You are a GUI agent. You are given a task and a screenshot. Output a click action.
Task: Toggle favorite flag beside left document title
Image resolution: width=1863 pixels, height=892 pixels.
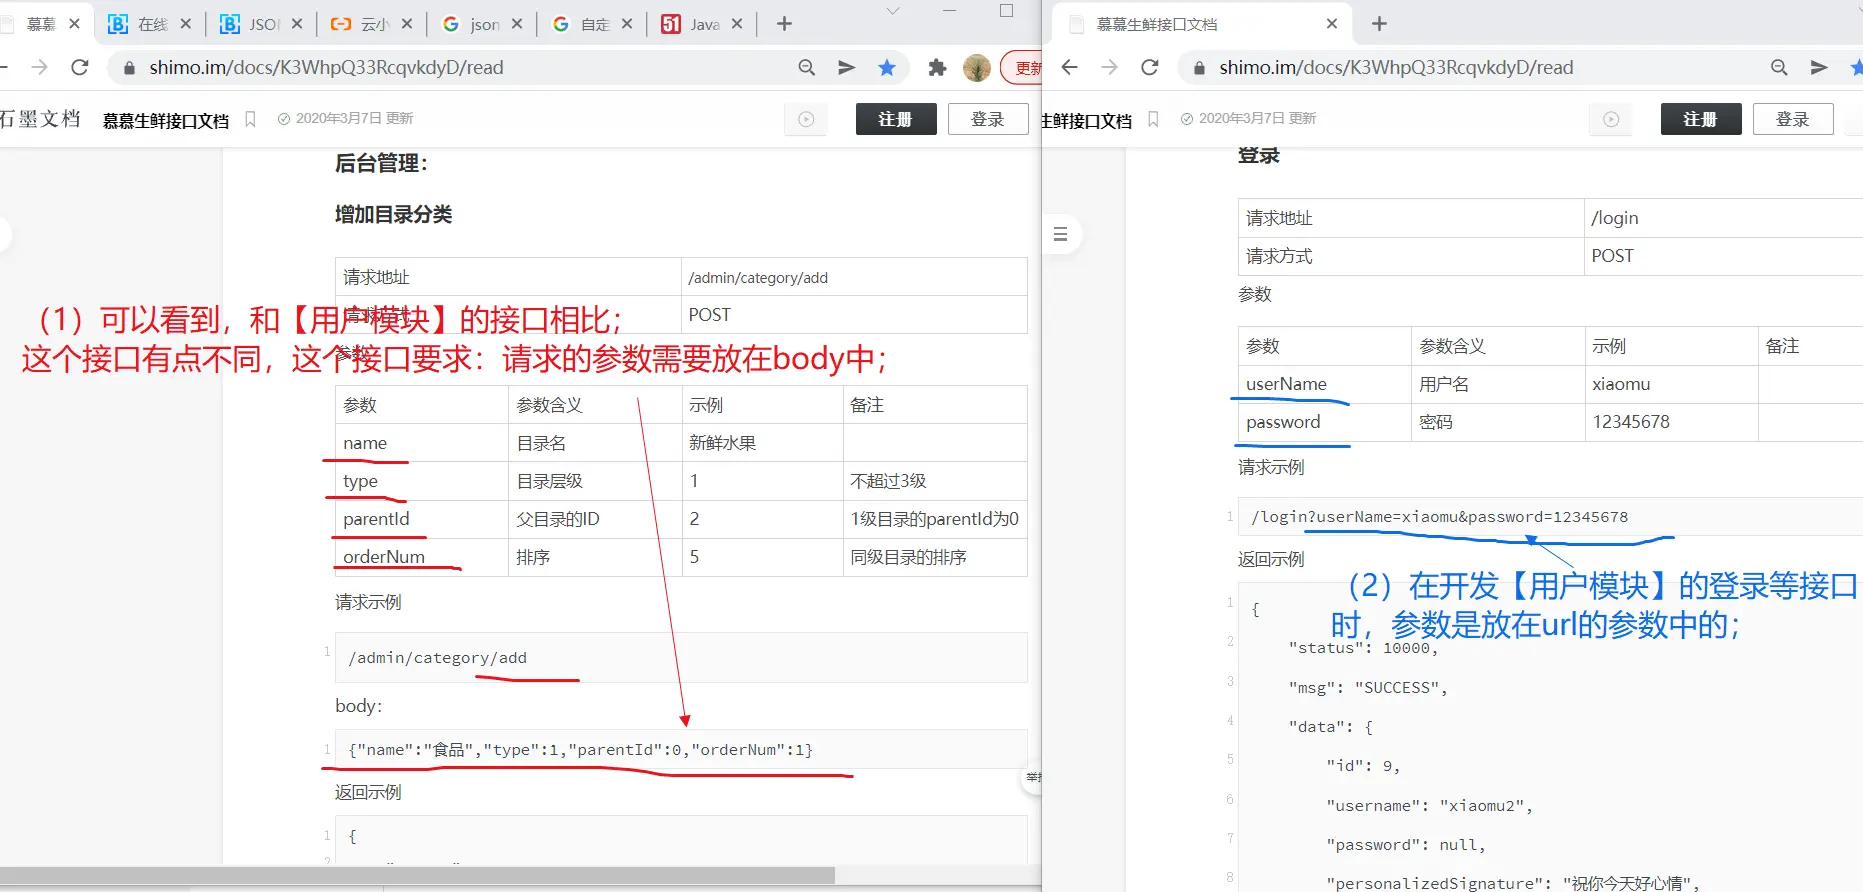click(x=251, y=119)
